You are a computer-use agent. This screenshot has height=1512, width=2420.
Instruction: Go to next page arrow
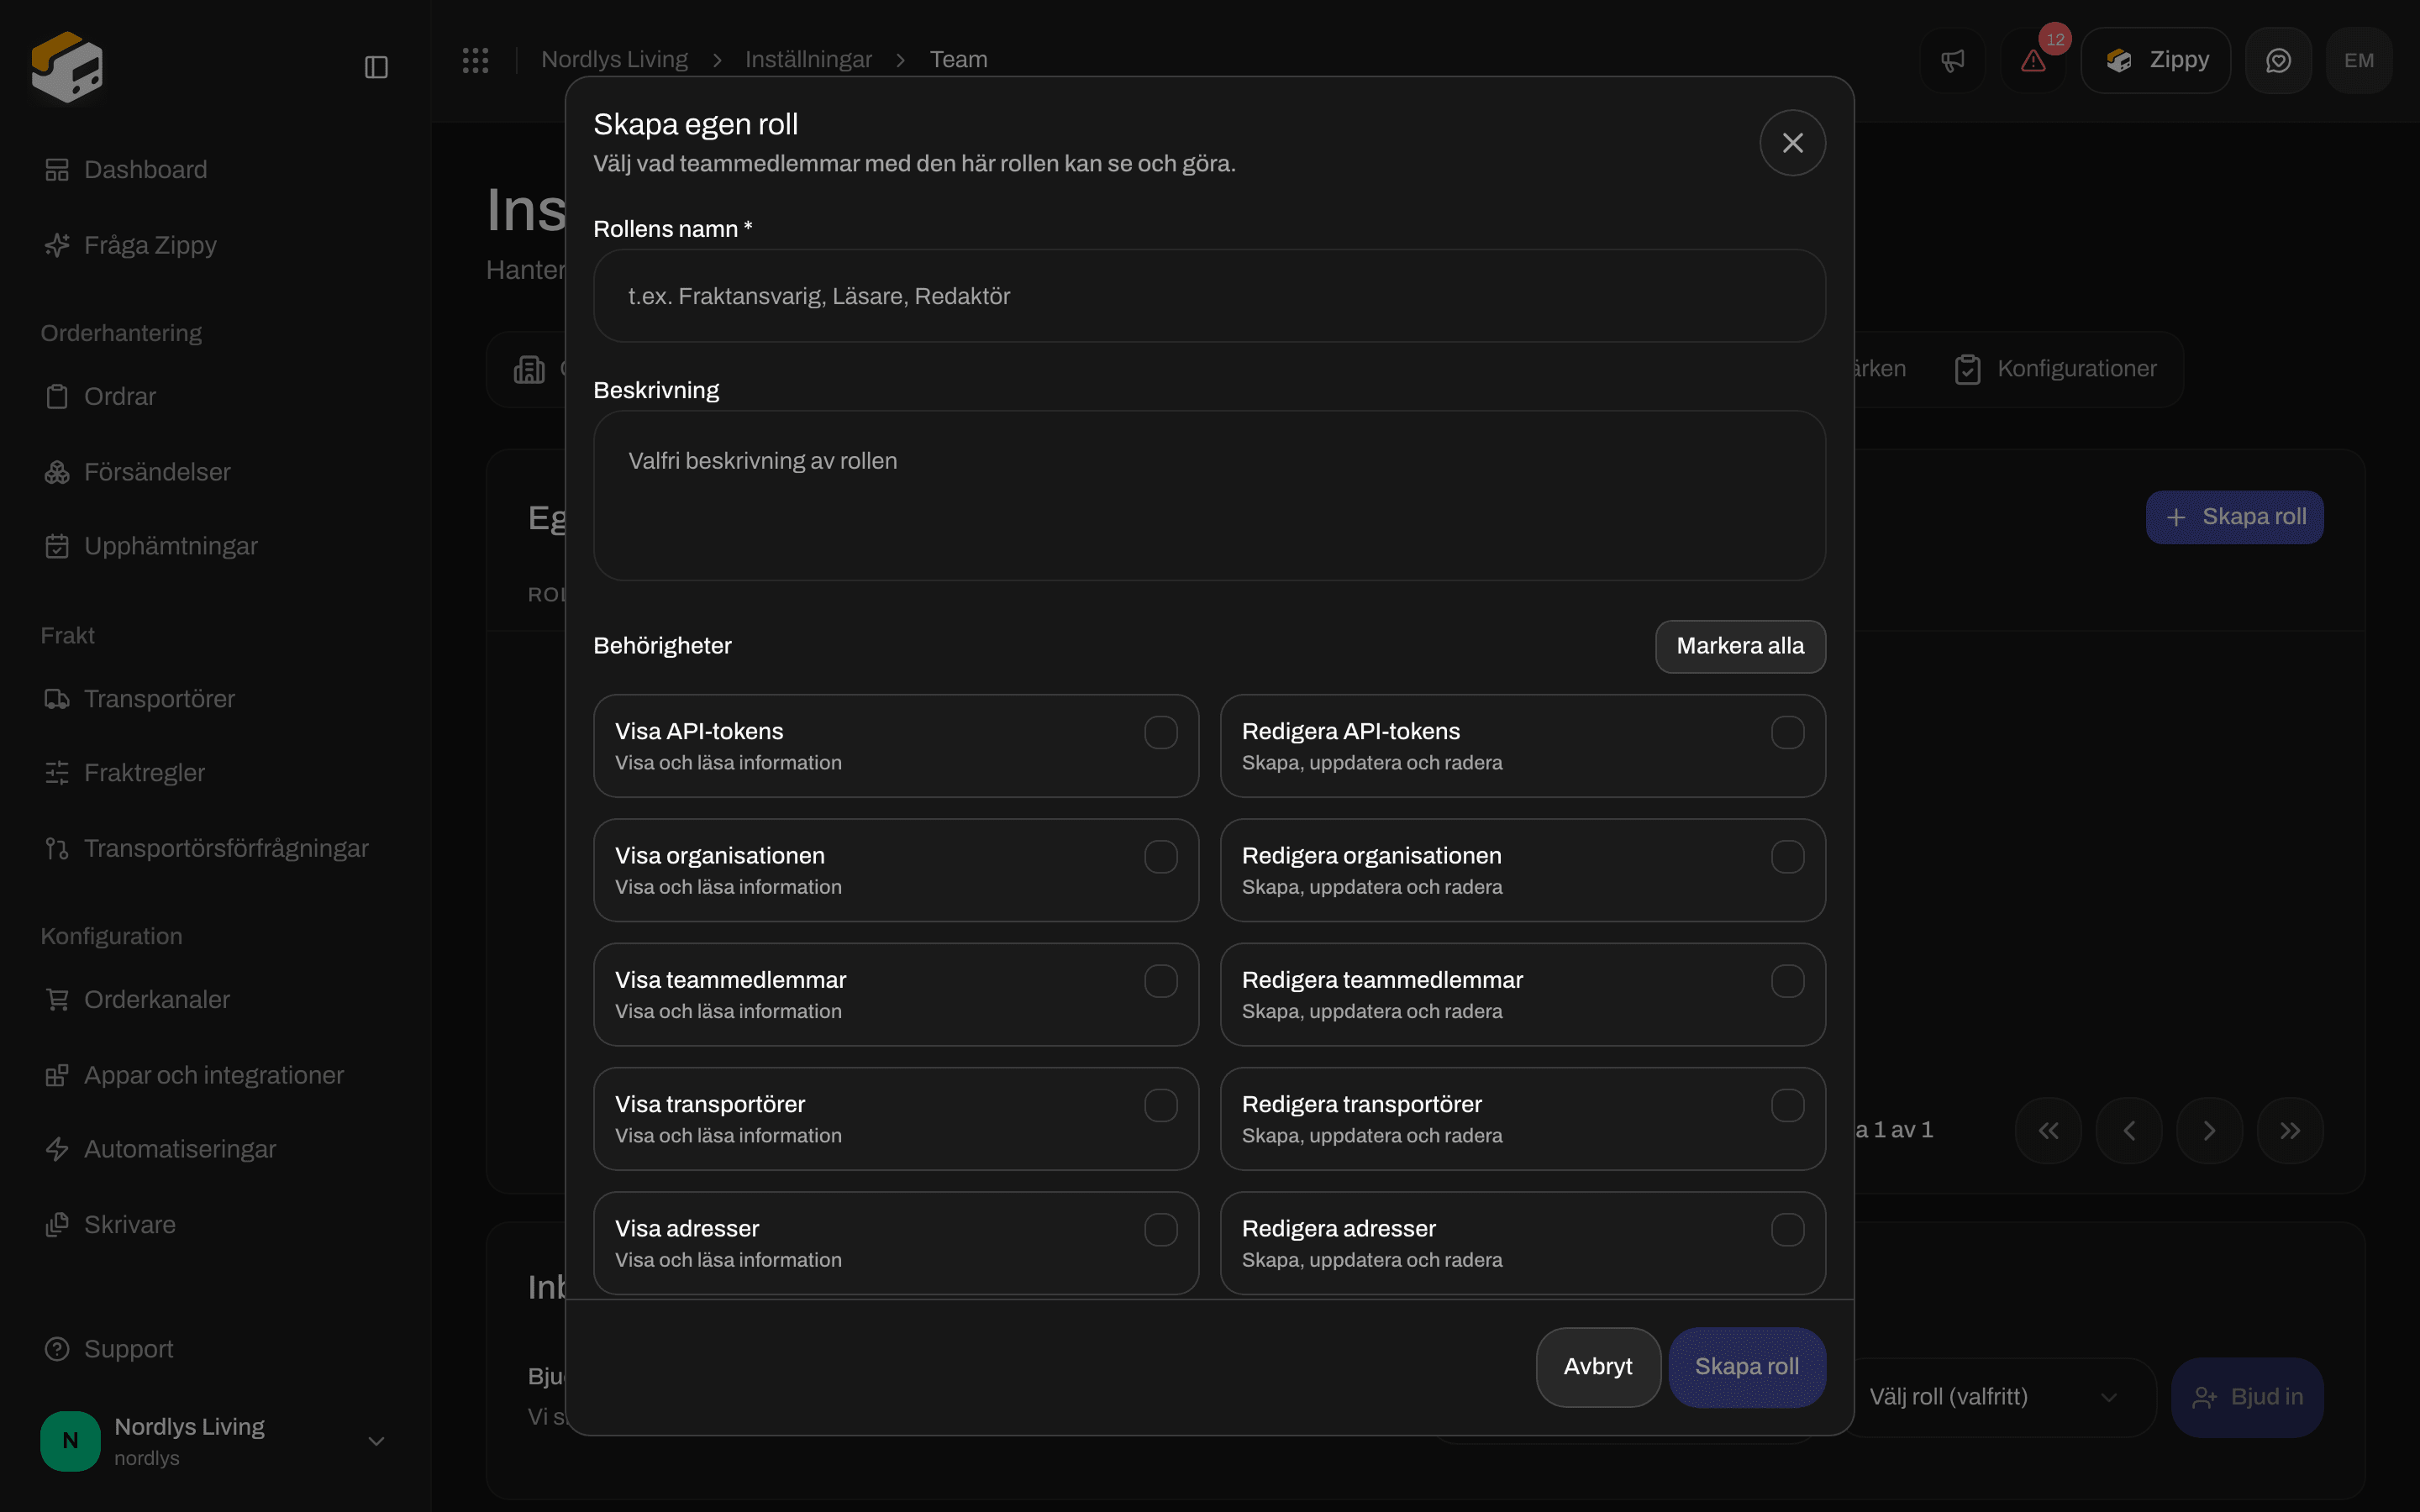2209,1130
